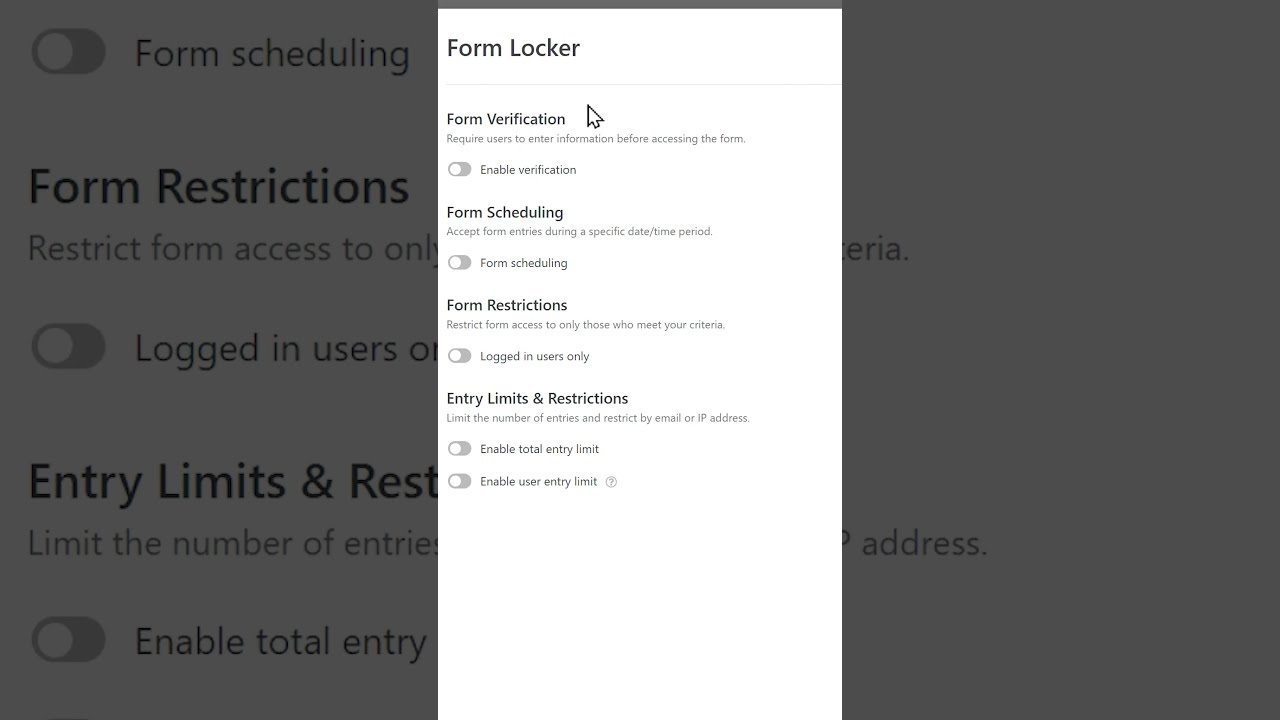Click the Form Restrictions heading in center panel

tap(507, 305)
